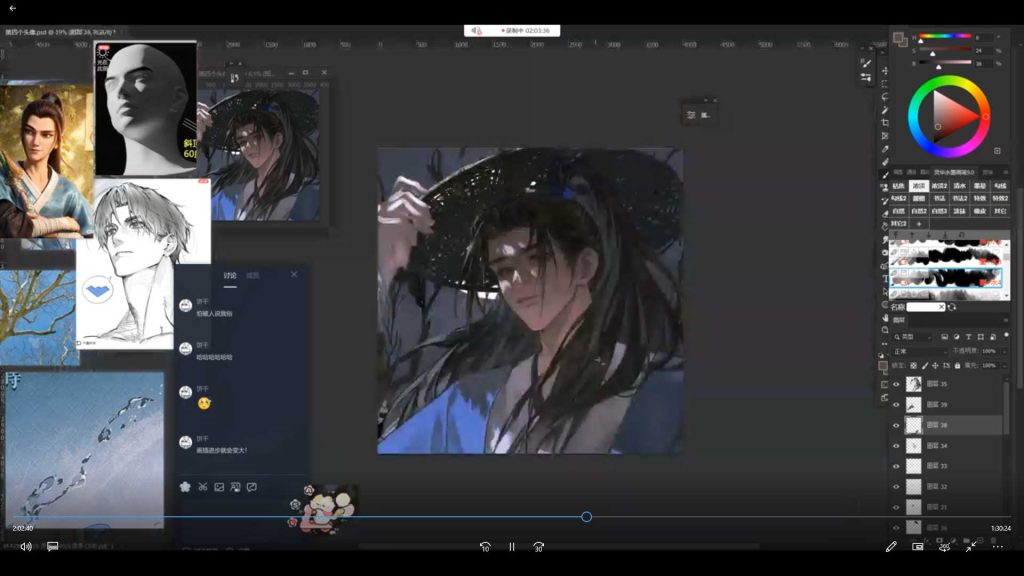The width and height of the screenshot is (1024, 576).
Task: Adjust the hue slider in Color panel
Action: click(x=945, y=37)
